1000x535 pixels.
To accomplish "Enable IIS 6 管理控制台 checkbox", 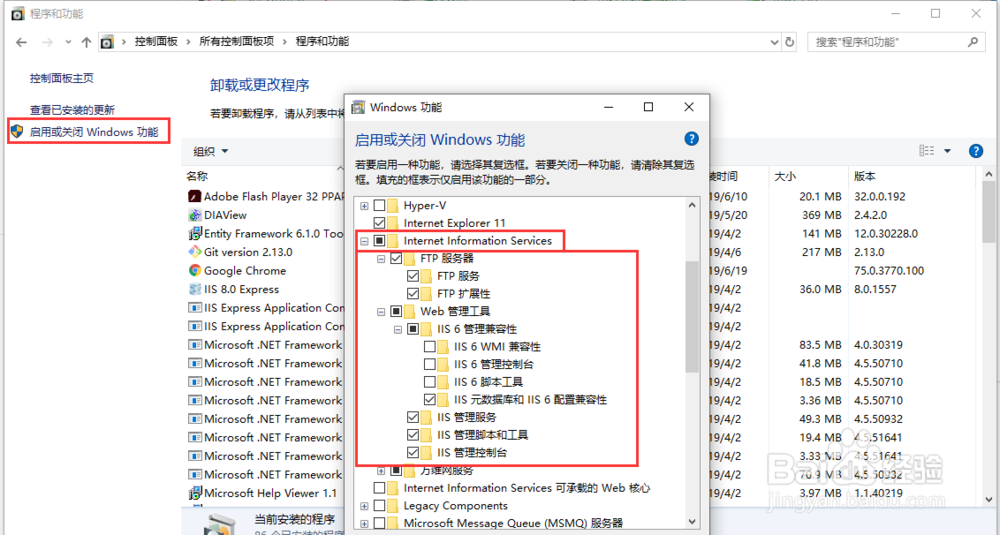I will pyautogui.click(x=430, y=365).
